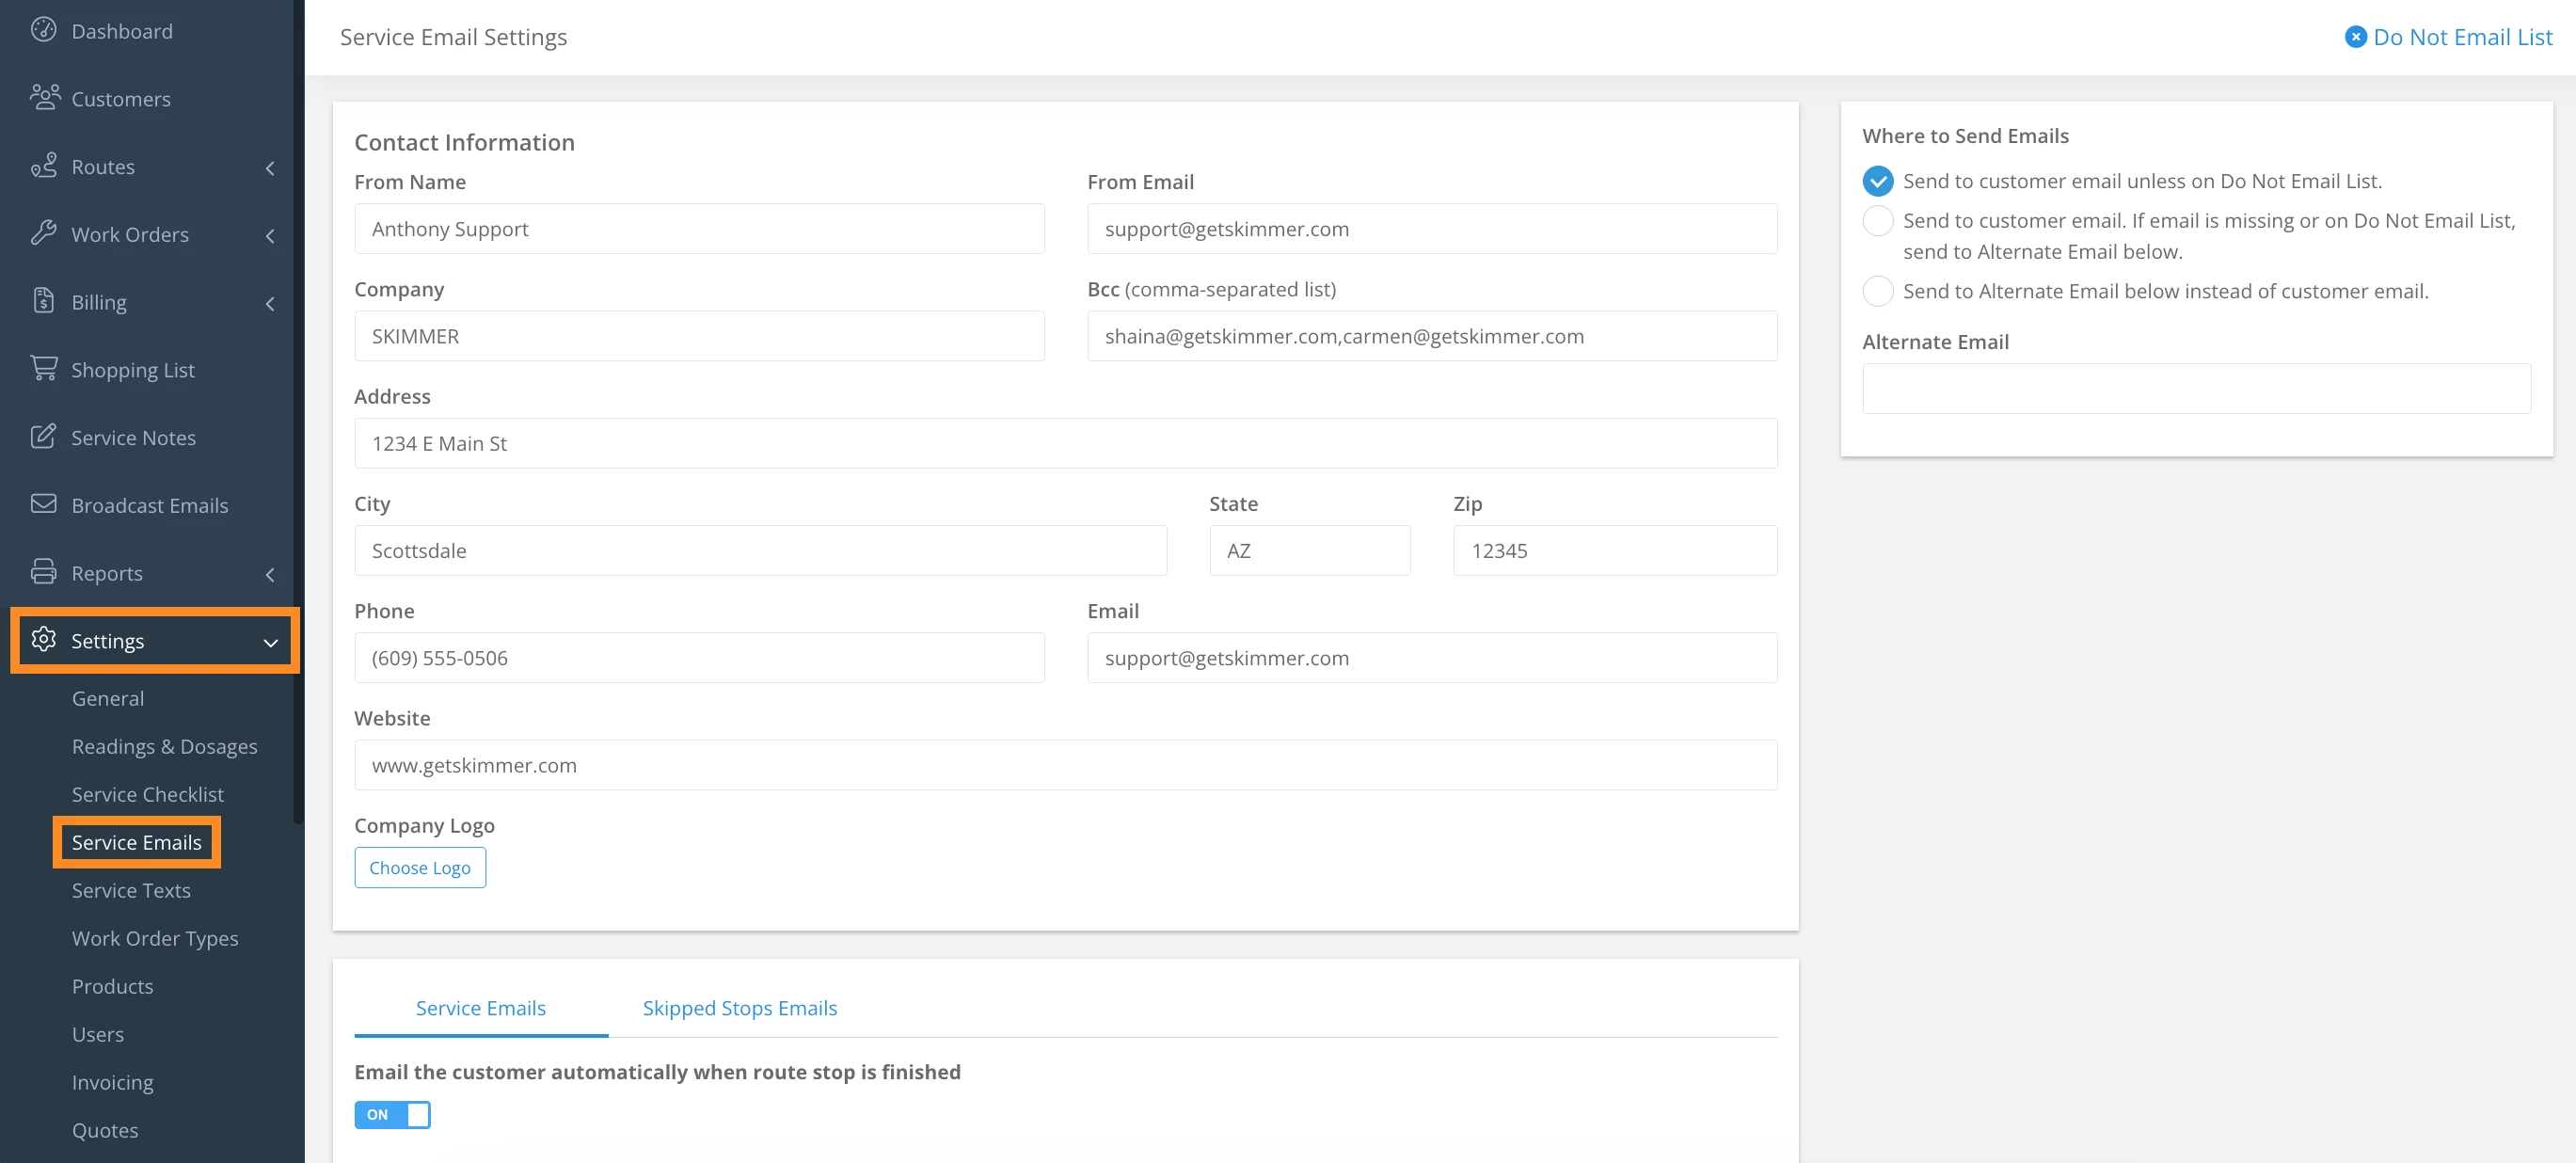Click the Routes map pin icon

point(43,165)
